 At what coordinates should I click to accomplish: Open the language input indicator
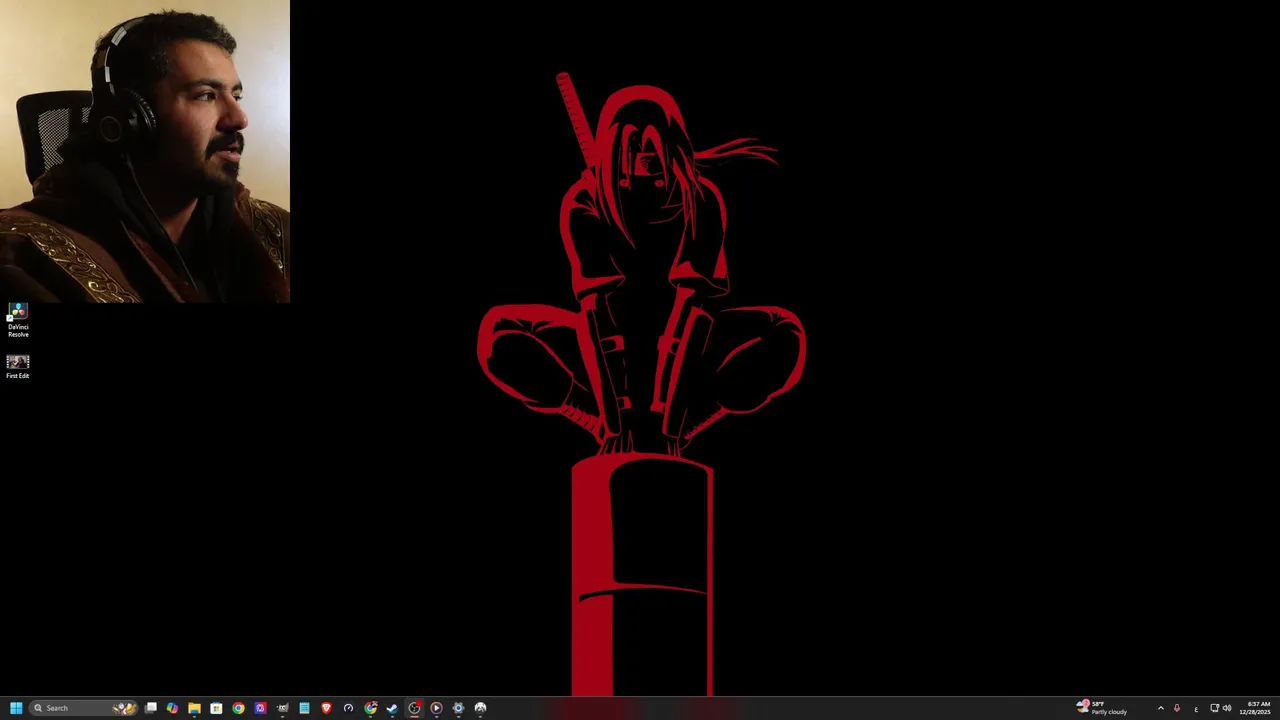click(1196, 708)
